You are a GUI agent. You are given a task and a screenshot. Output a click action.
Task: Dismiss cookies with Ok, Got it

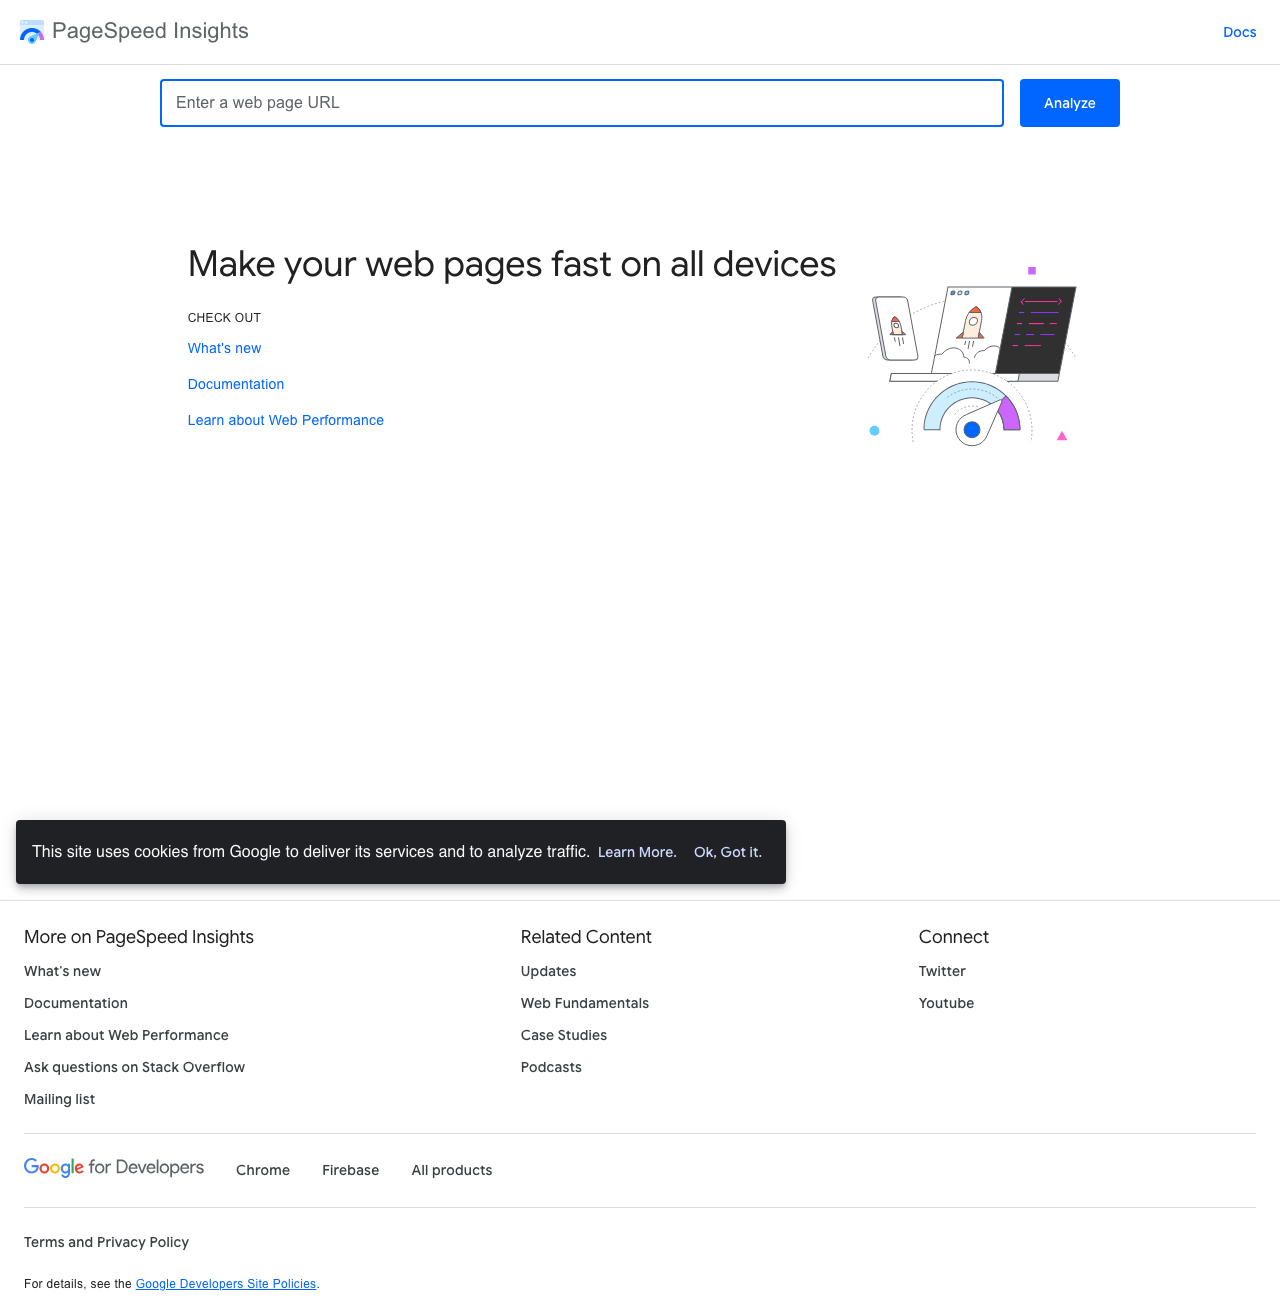tap(728, 852)
